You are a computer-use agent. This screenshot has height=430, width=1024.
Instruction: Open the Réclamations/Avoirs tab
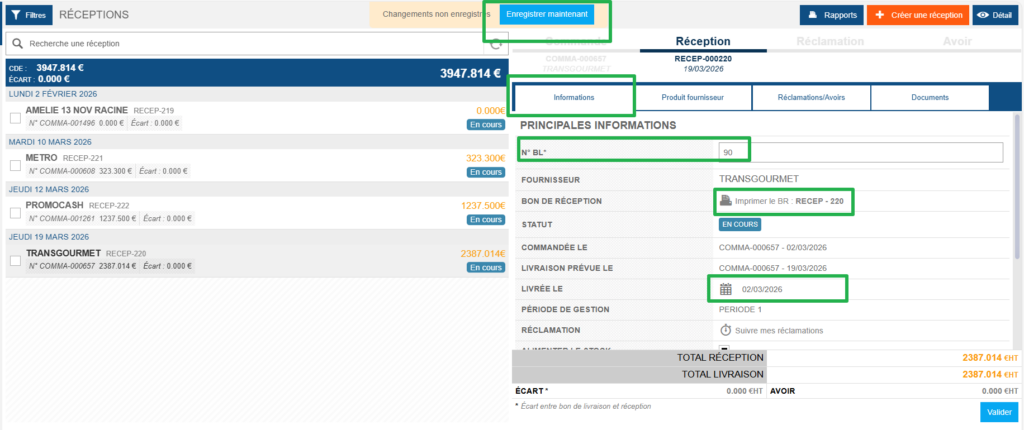(810, 98)
